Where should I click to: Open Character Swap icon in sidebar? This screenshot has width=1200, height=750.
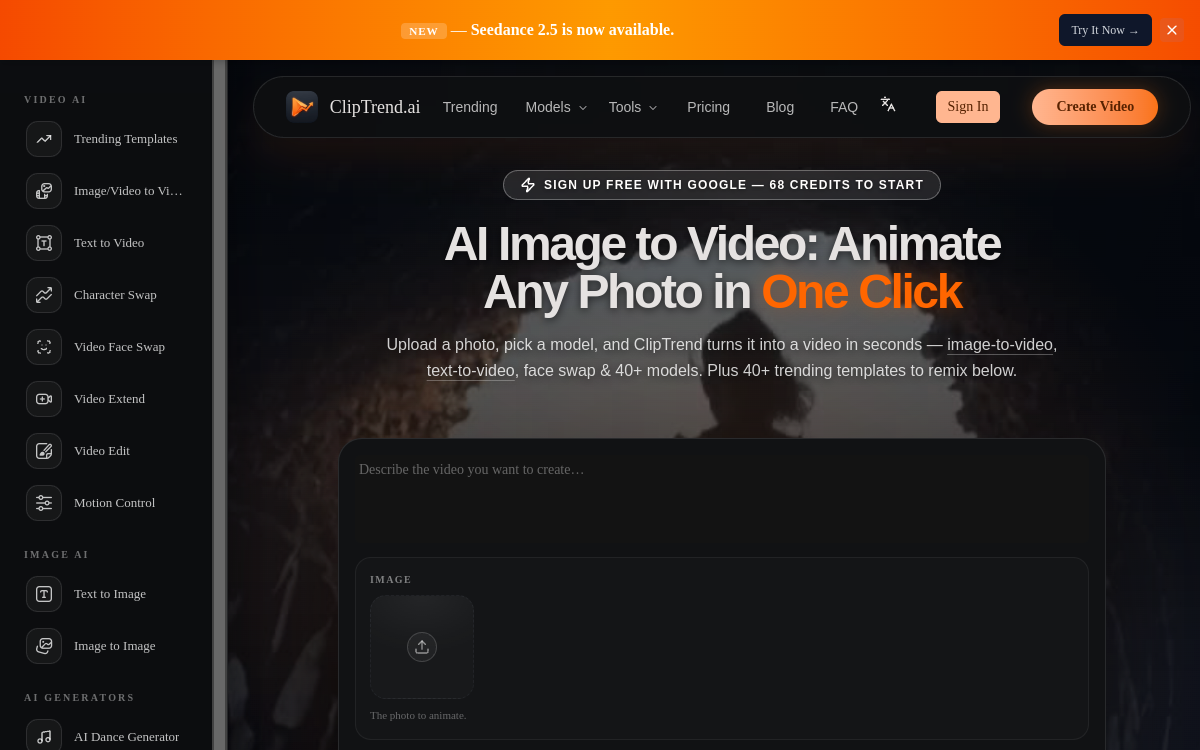[44, 295]
